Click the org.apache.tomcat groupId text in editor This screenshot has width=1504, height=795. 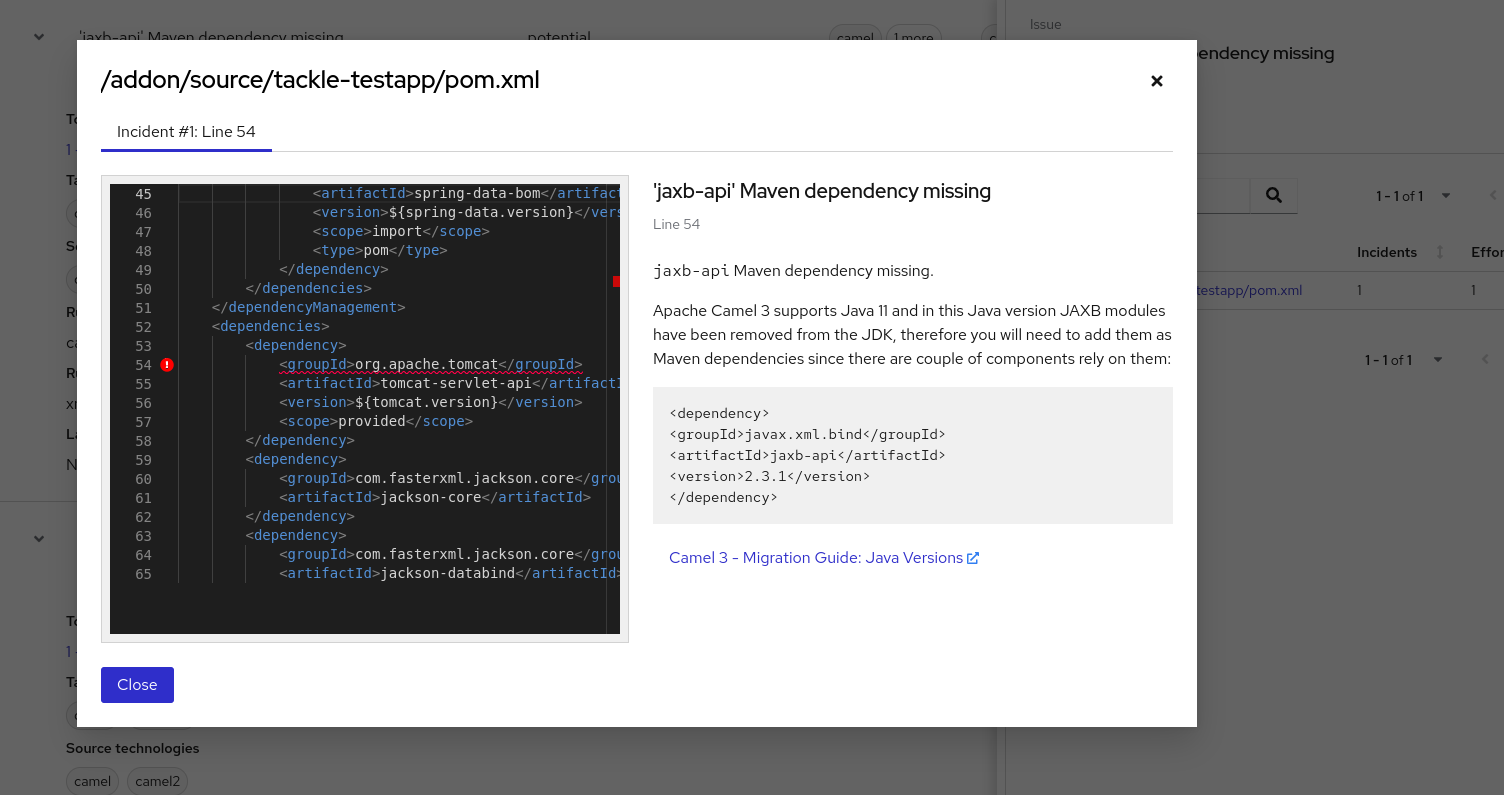[426, 365]
